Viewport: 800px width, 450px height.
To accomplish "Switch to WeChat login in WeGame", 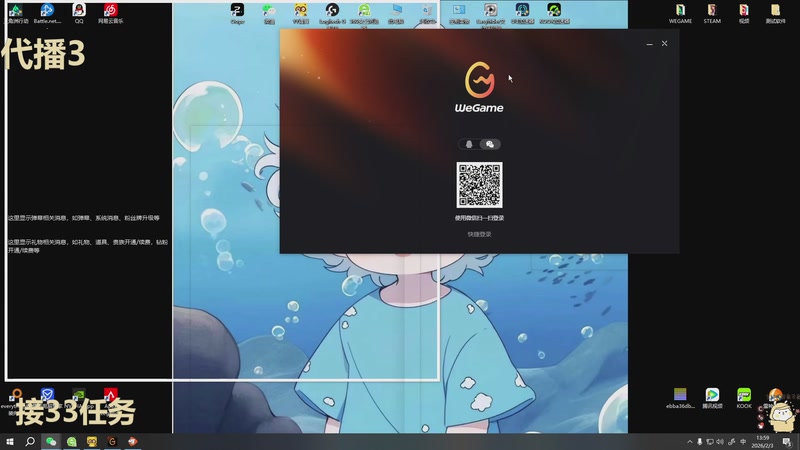I will [490, 144].
